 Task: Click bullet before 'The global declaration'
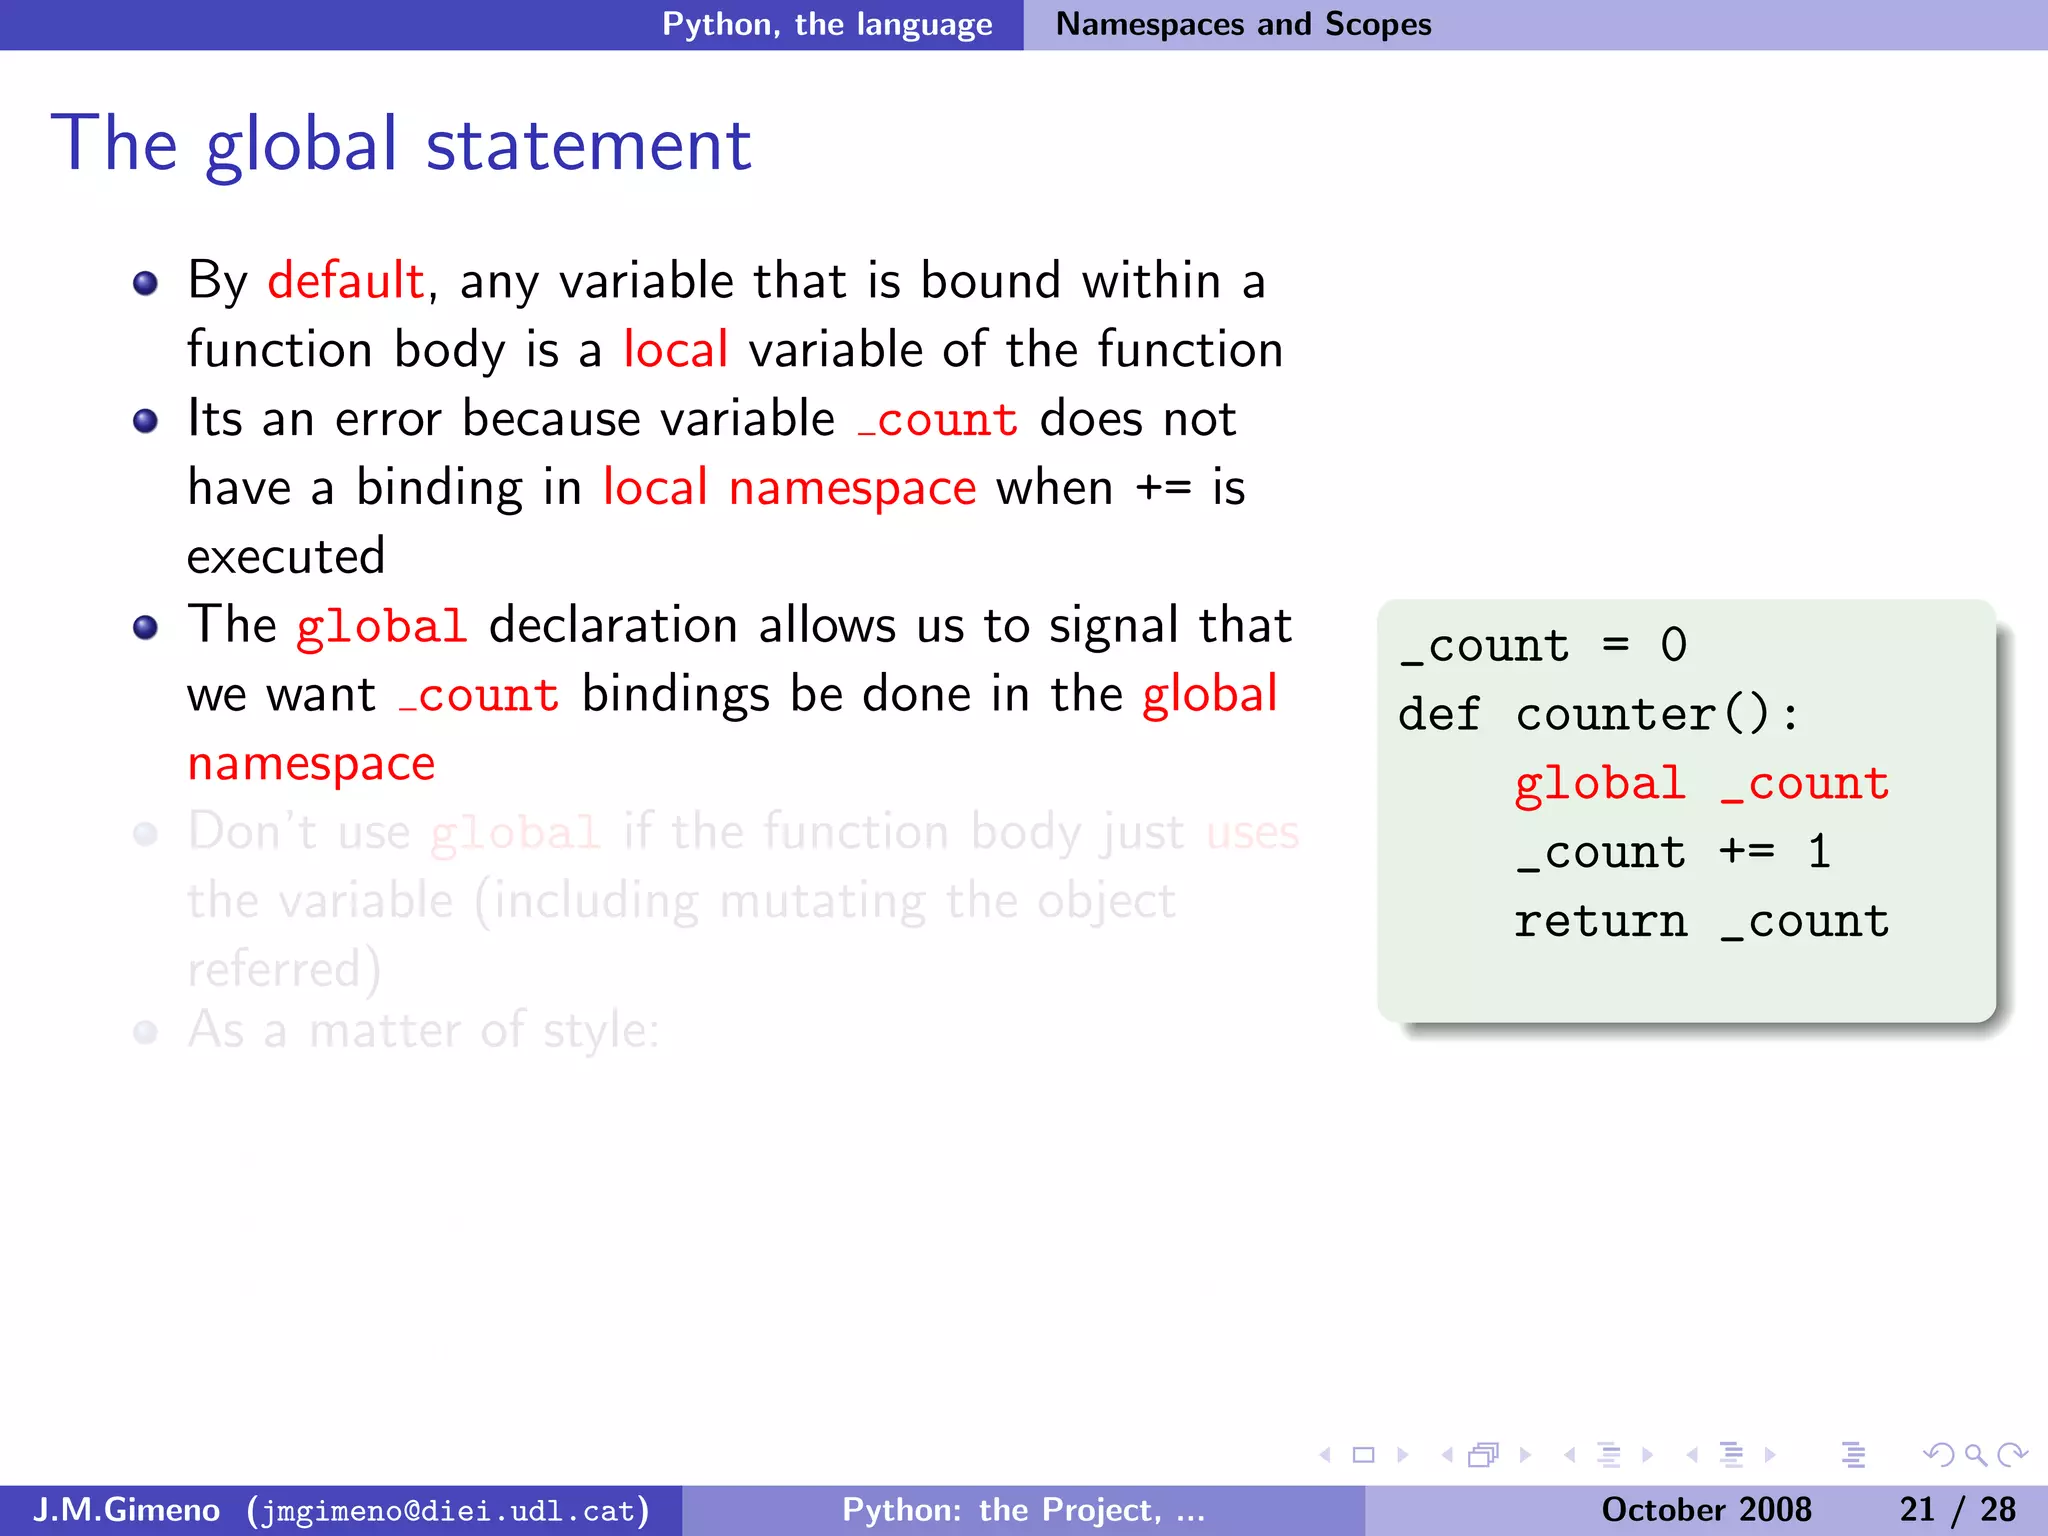(146, 627)
